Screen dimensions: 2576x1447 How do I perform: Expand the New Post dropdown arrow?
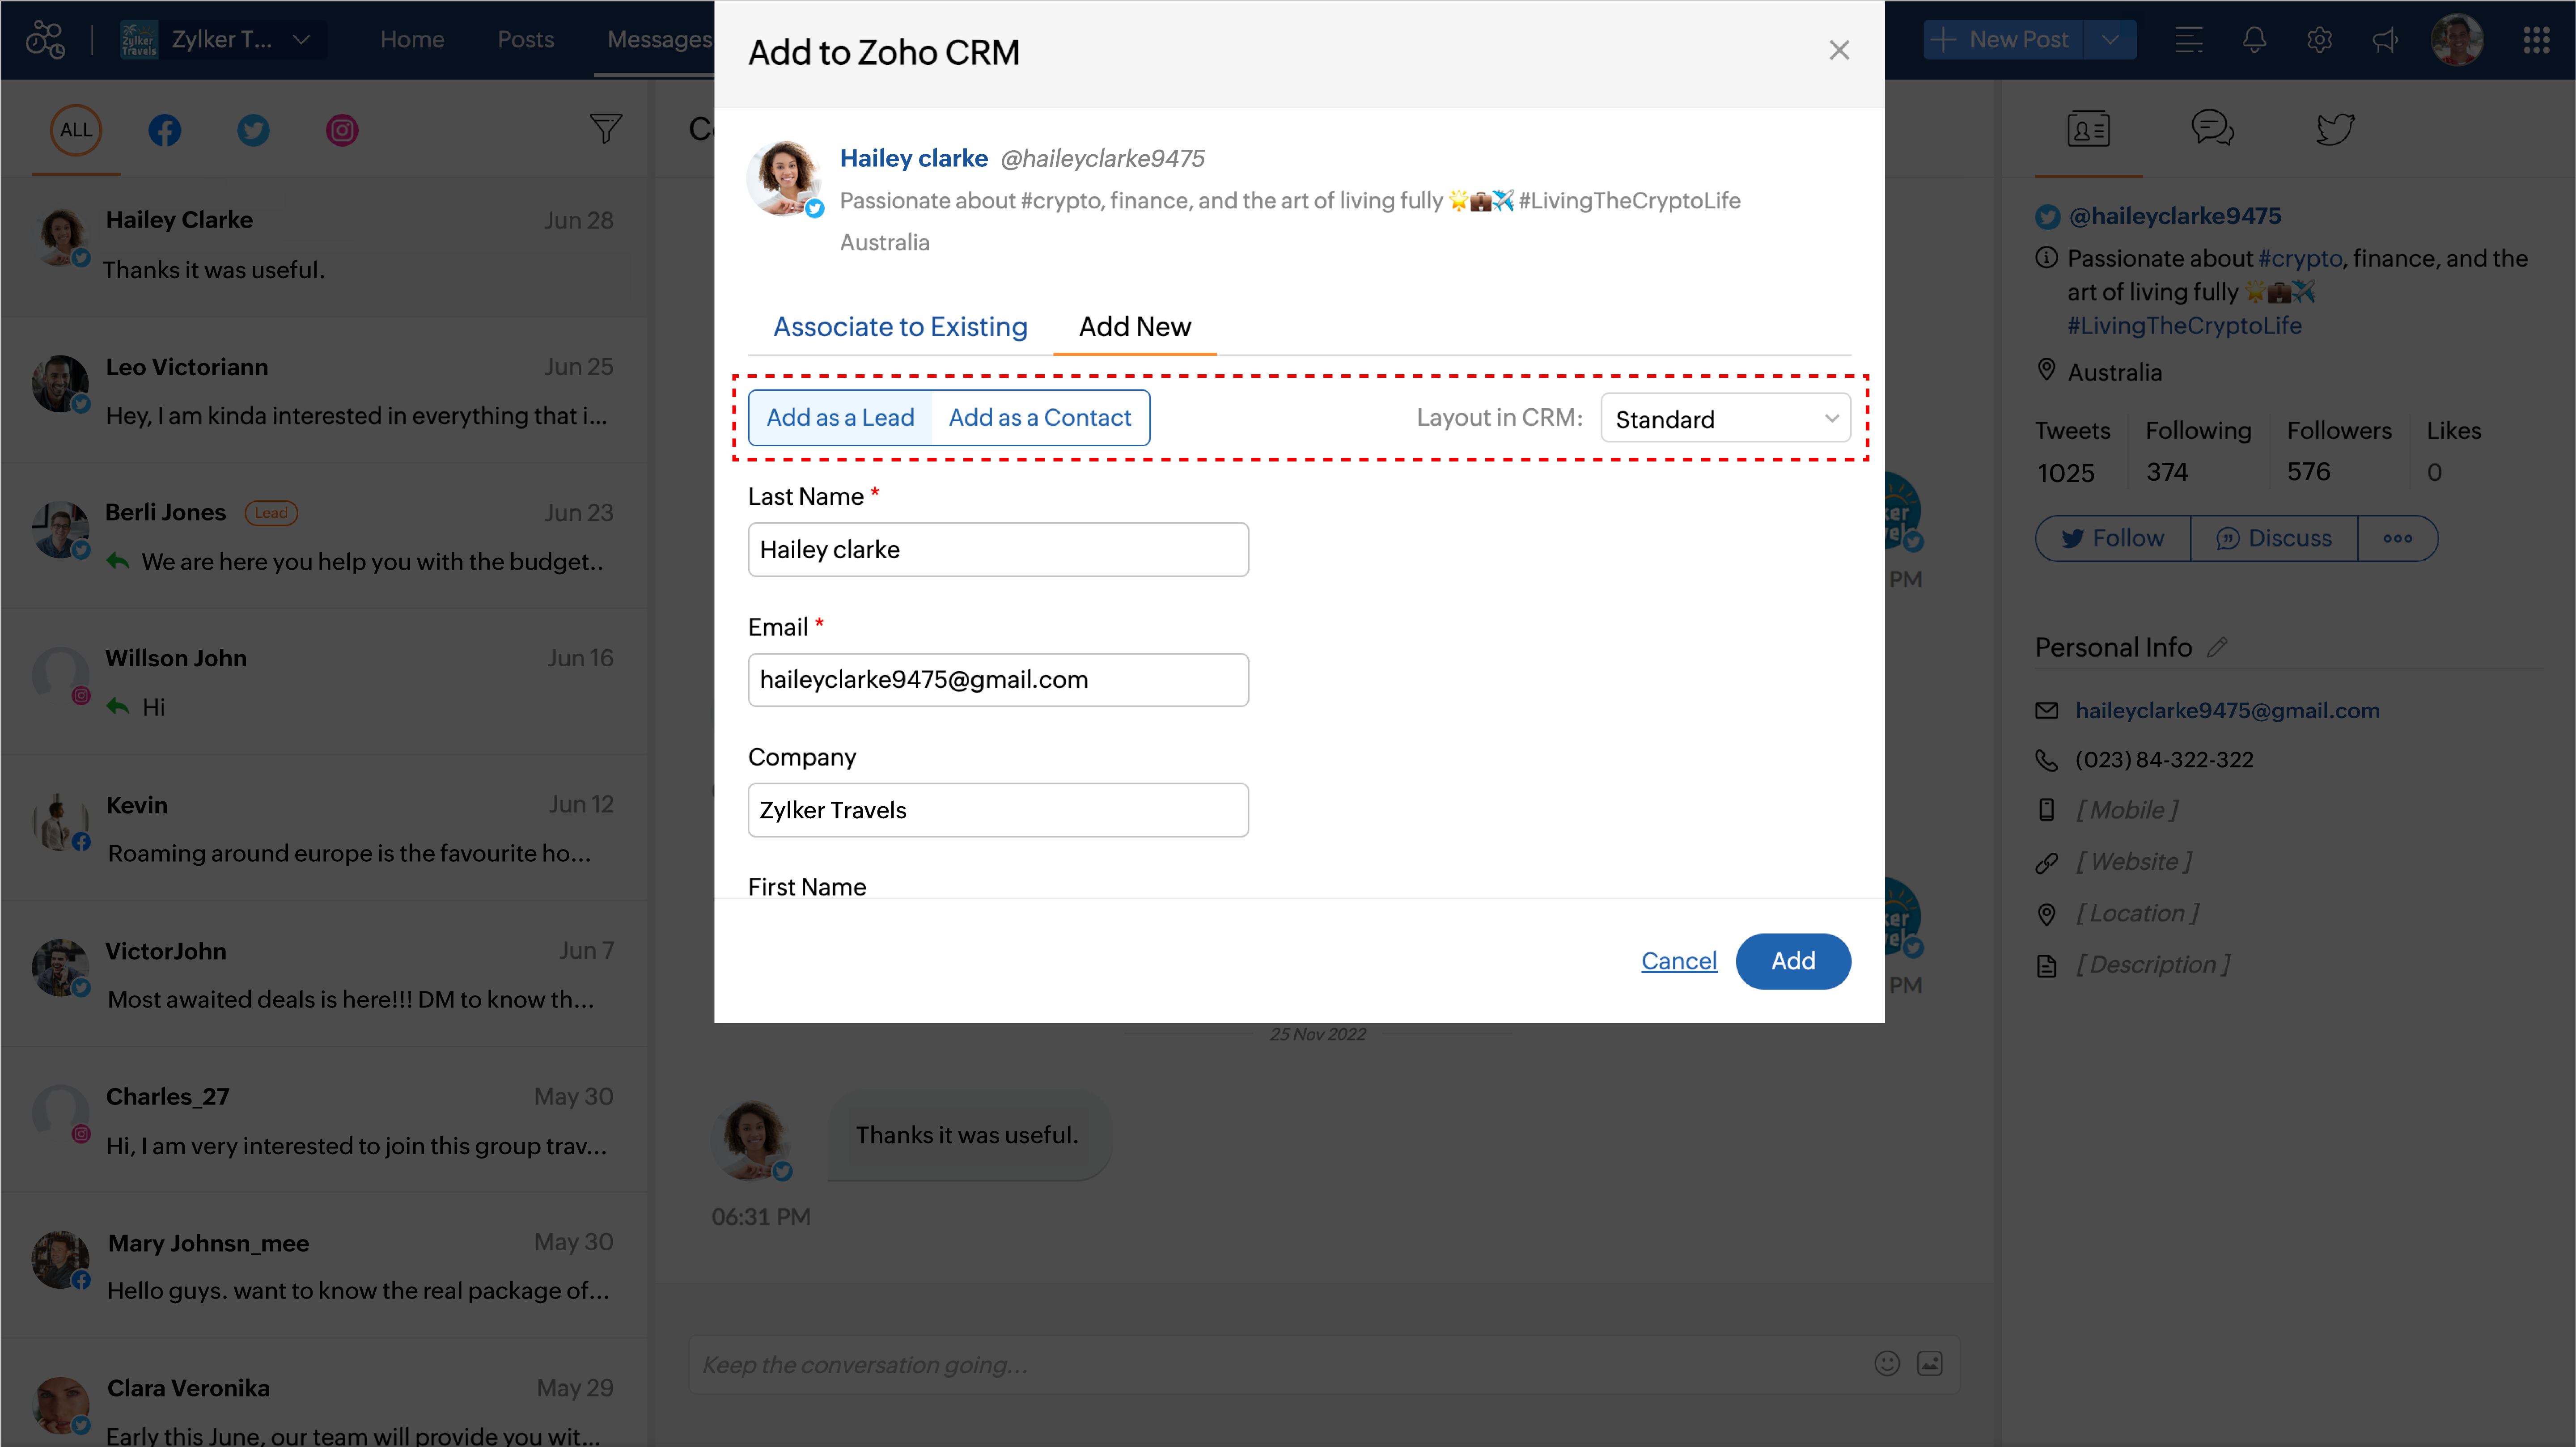click(x=2110, y=40)
